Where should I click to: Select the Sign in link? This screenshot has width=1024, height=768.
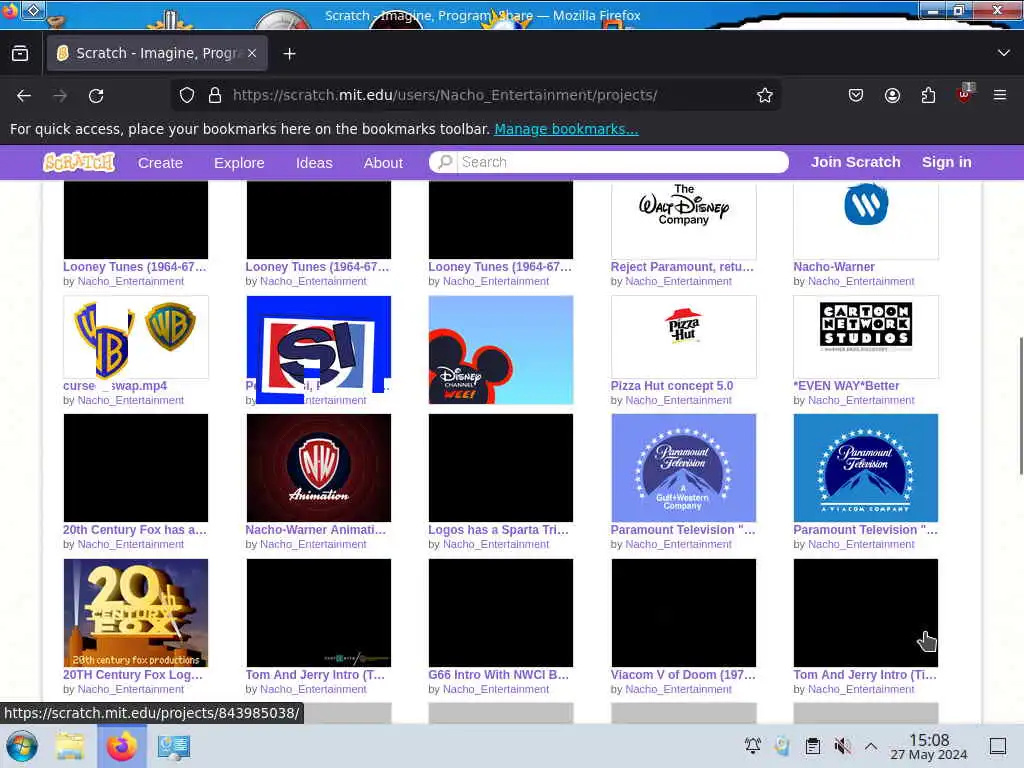pyautogui.click(x=946, y=162)
